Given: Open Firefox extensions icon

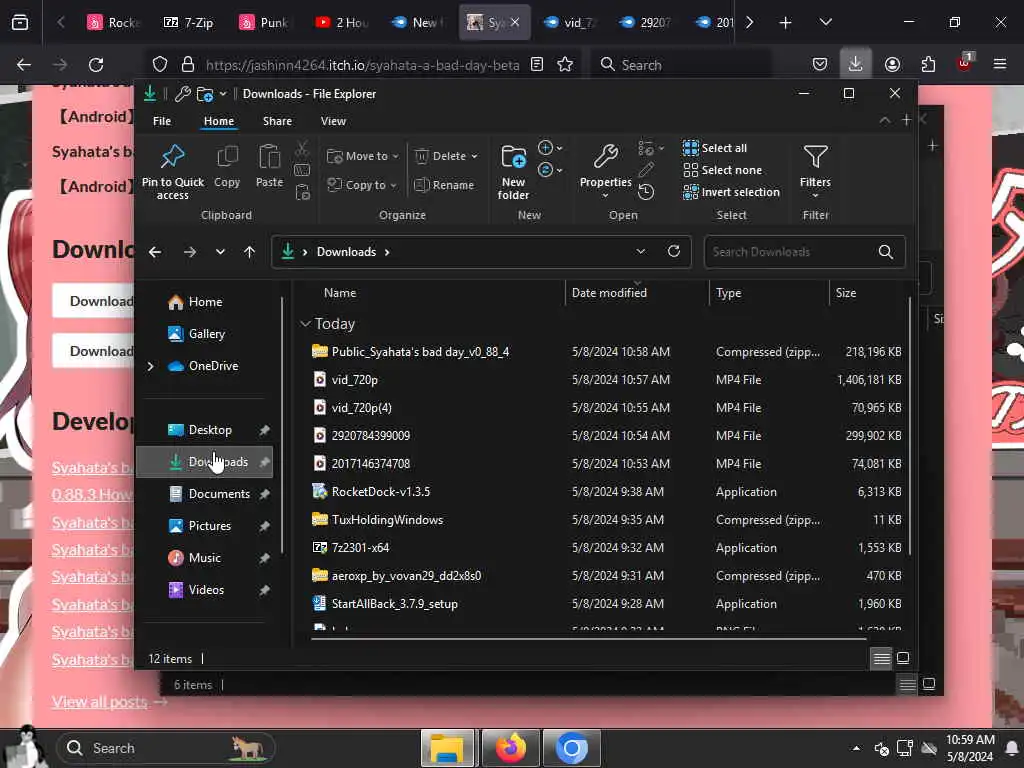Looking at the screenshot, I should tap(928, 64).
